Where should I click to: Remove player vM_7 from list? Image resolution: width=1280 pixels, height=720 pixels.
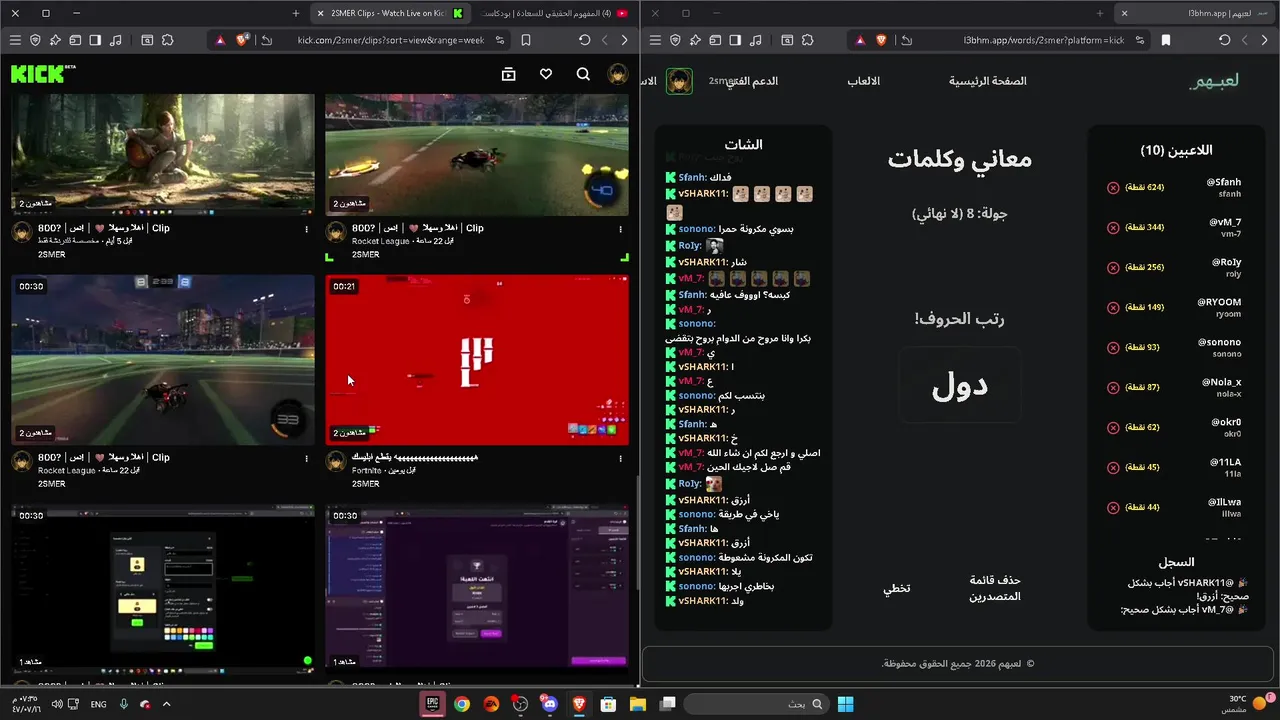[1113, 228]
